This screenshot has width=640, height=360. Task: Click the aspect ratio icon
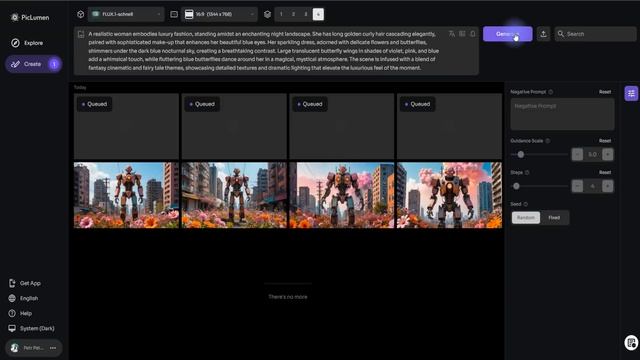[x=174, y=14]
